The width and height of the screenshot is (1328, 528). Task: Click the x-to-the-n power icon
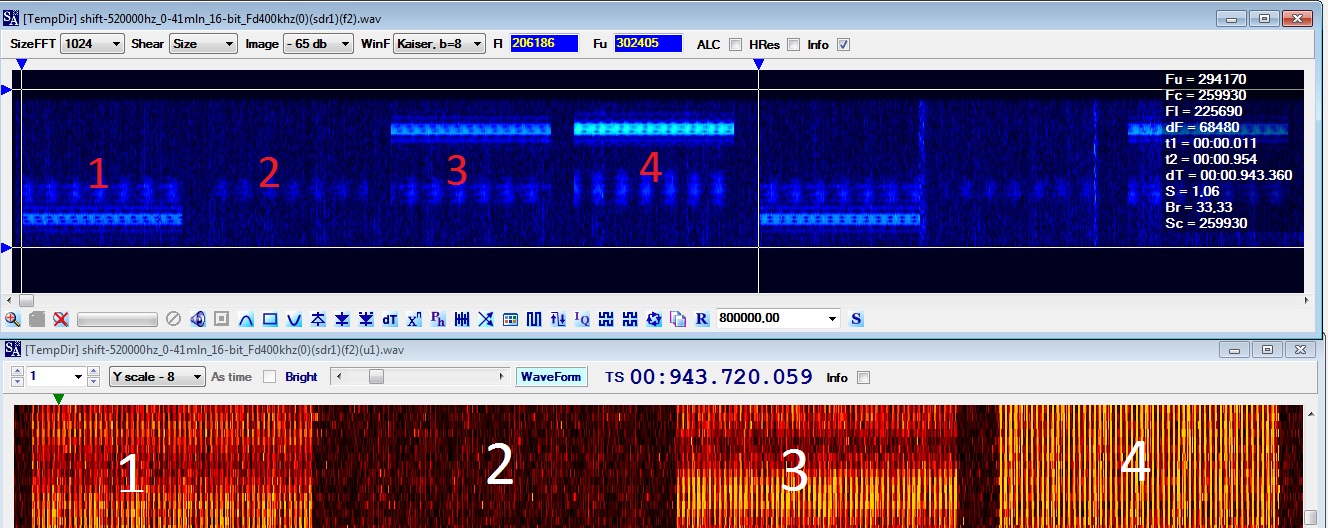(x=414, y=319)
